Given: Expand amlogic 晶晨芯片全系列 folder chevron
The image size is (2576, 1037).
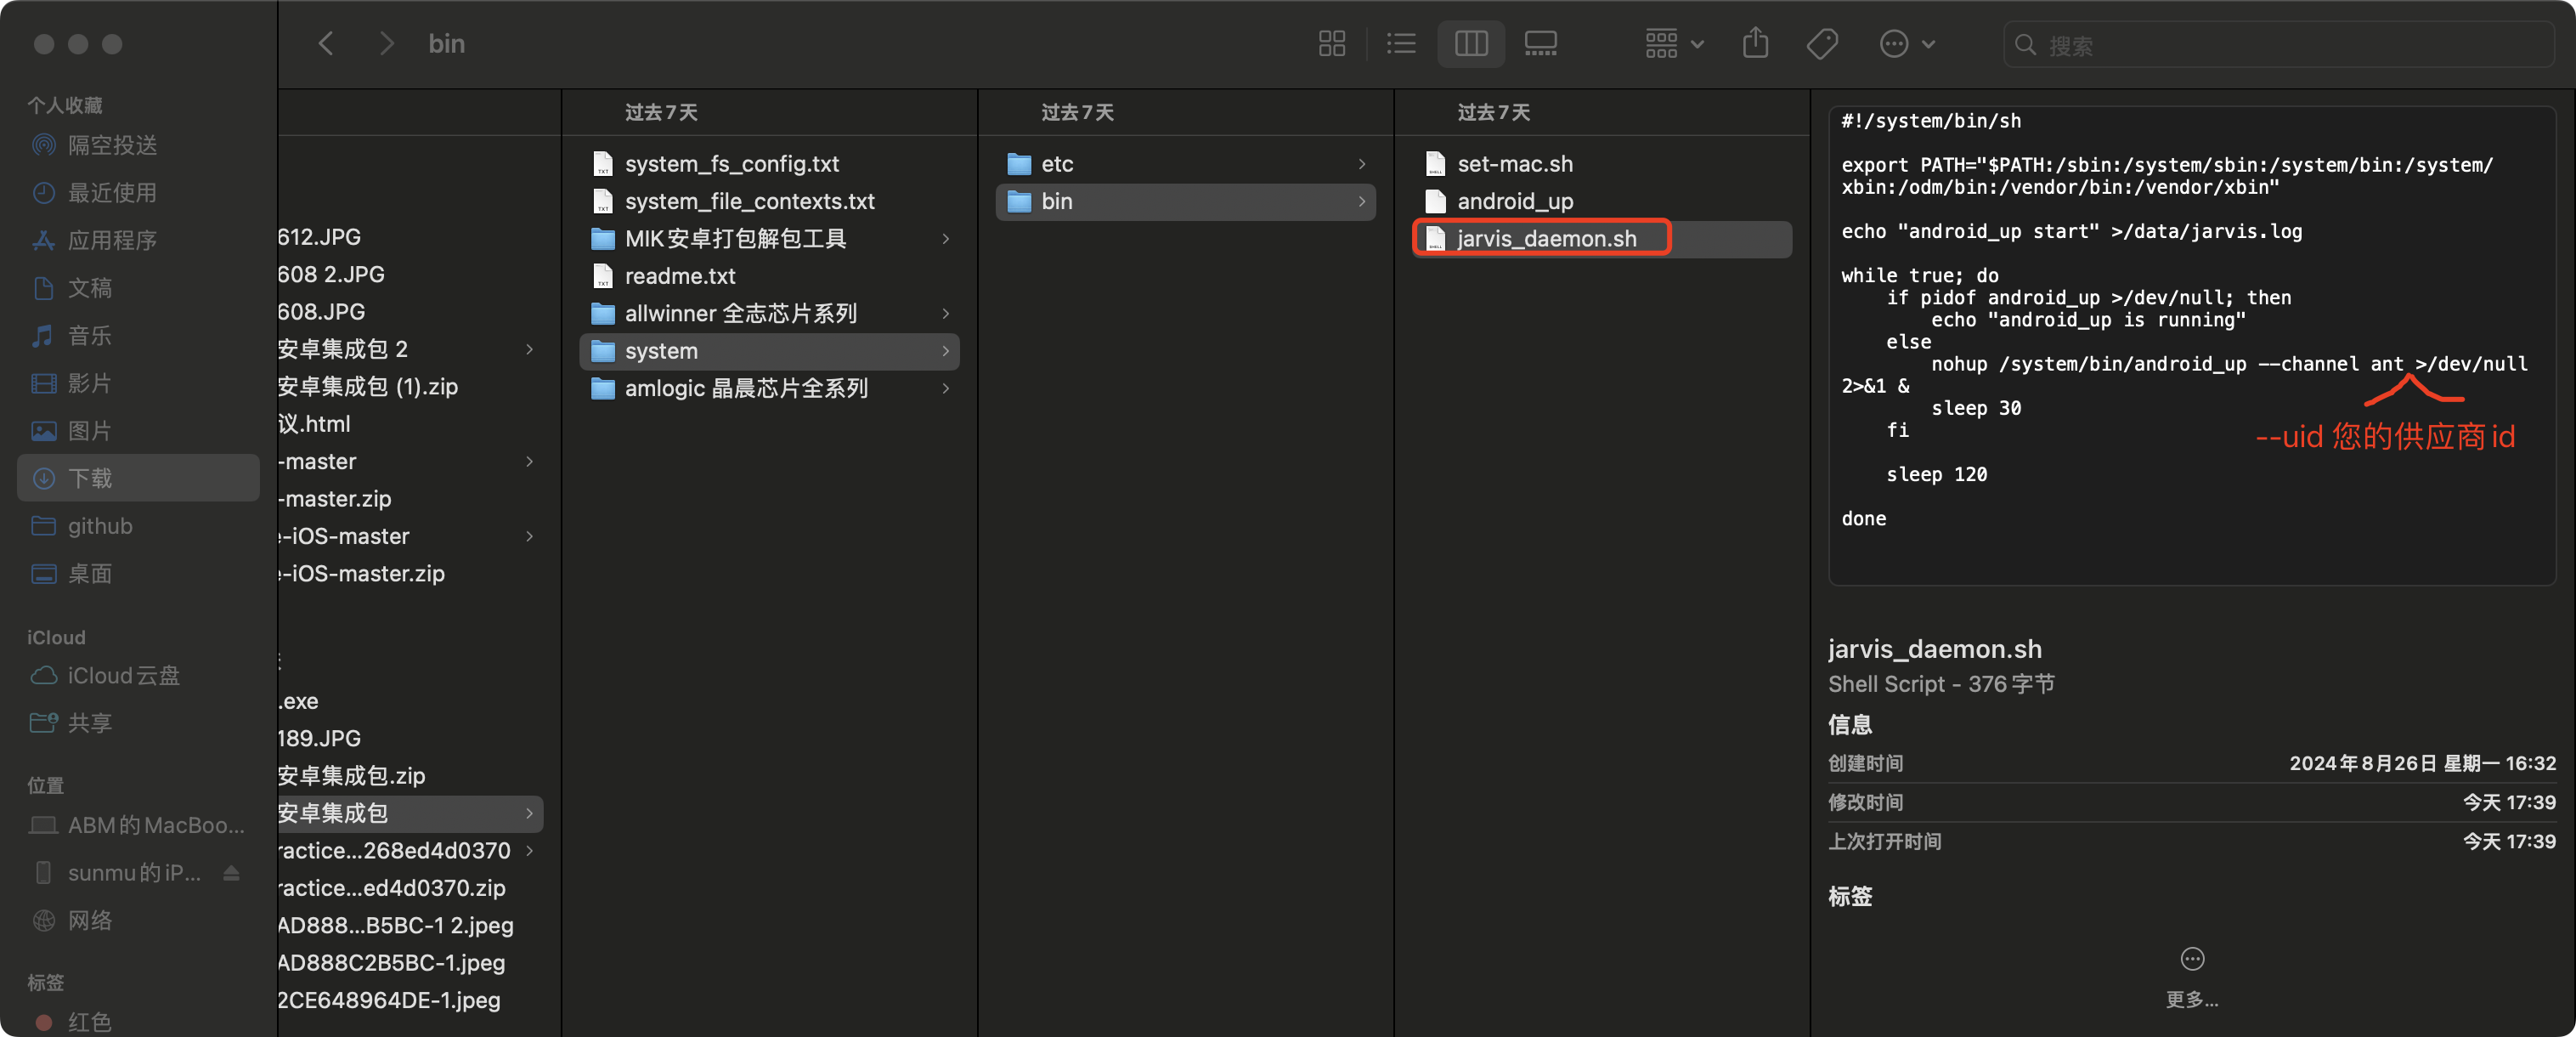Looking at the screenshot, I should point(945,388).
